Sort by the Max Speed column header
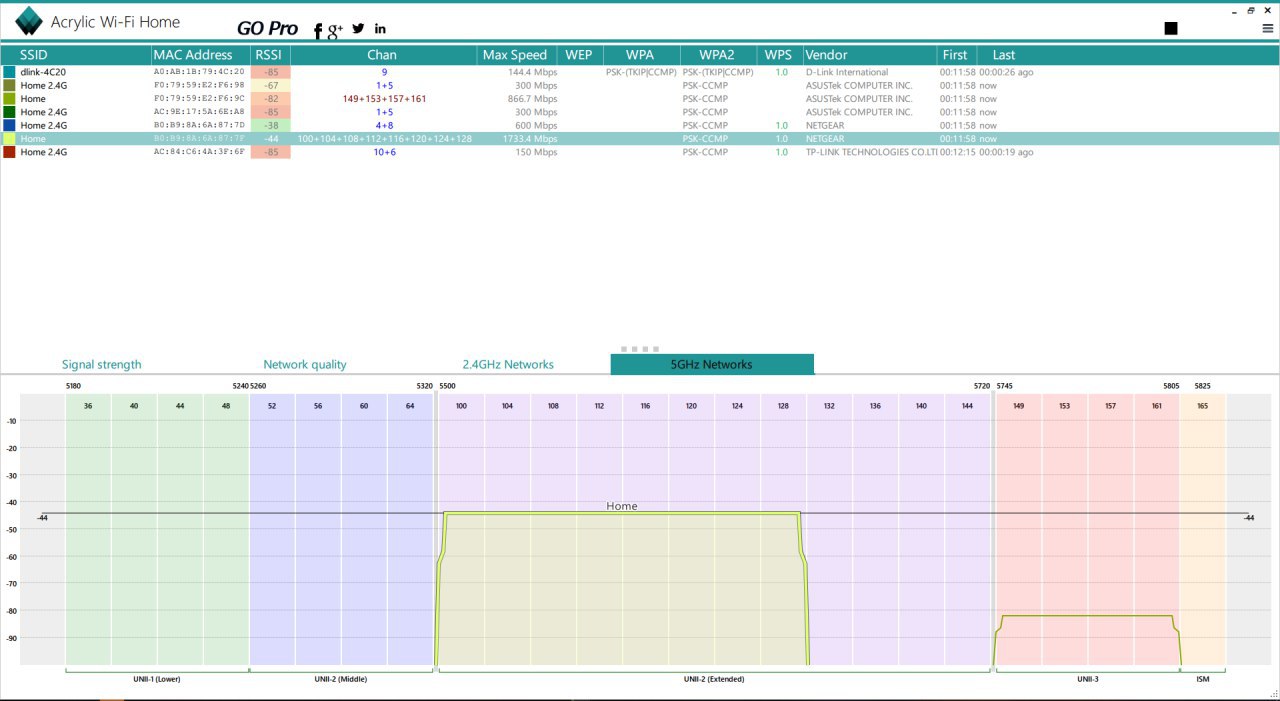Screen dimensions: 1280x701 pos(514,55)
